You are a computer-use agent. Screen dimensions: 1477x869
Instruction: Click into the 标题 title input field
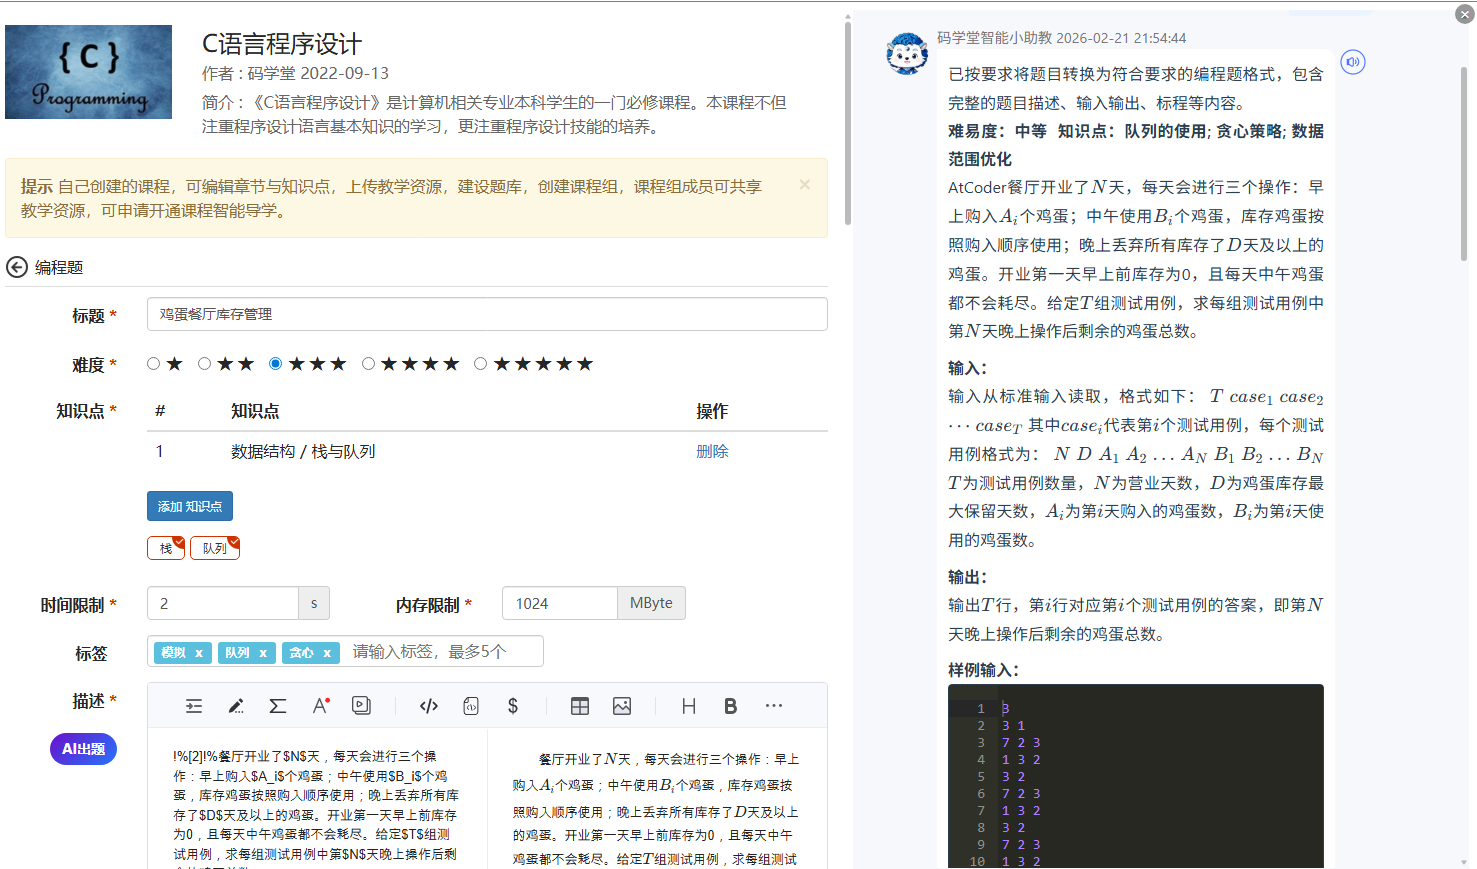(x=487, y=314)
